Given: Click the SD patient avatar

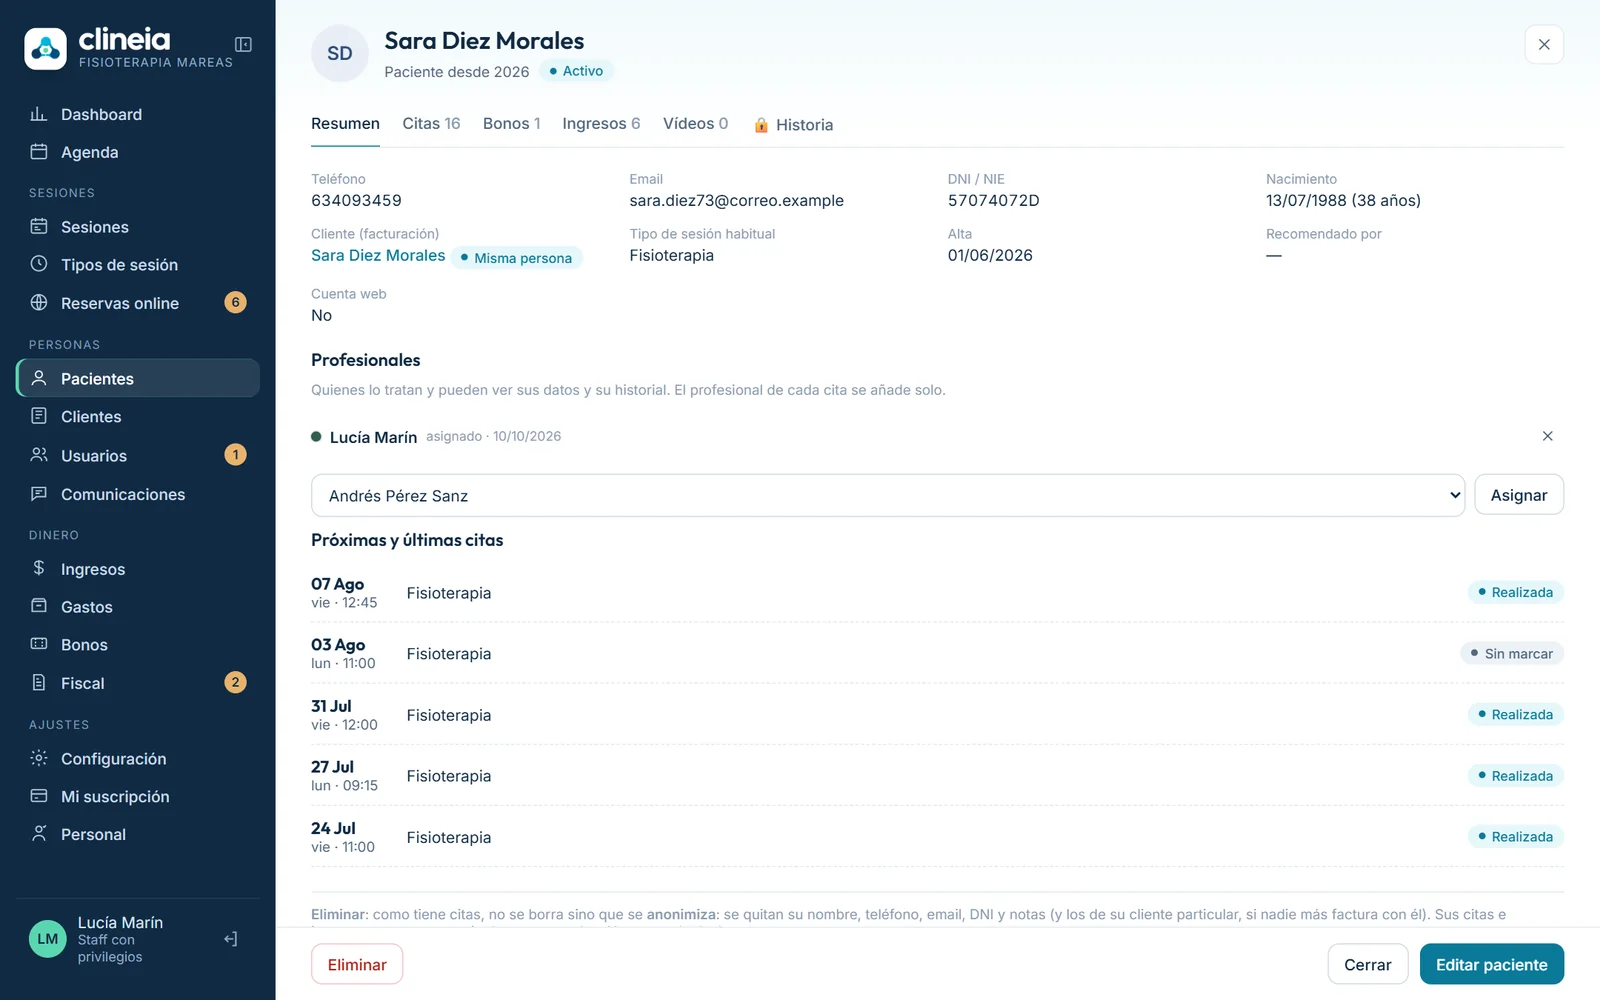Looking at the screenshot, I should click(x=340, y=54).
